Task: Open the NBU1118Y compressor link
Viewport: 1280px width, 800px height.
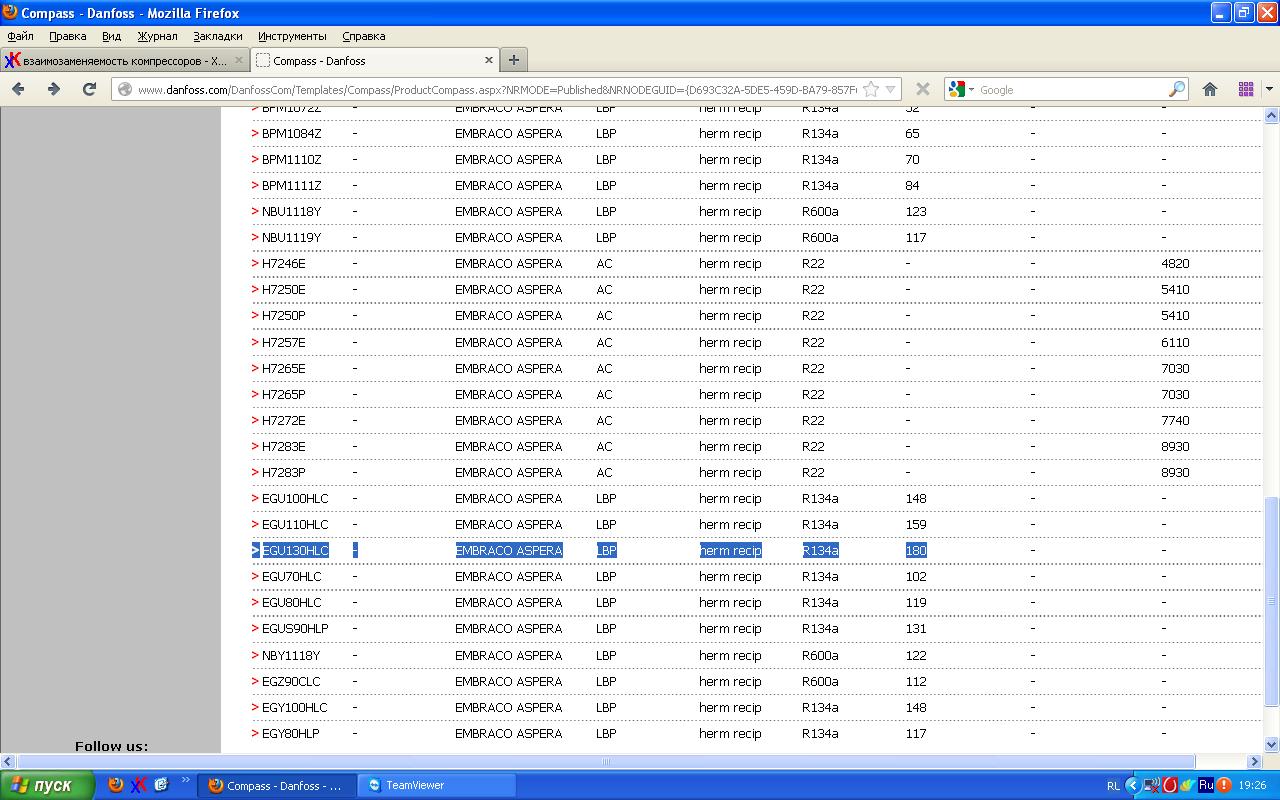Action: [x=291, y=211]
